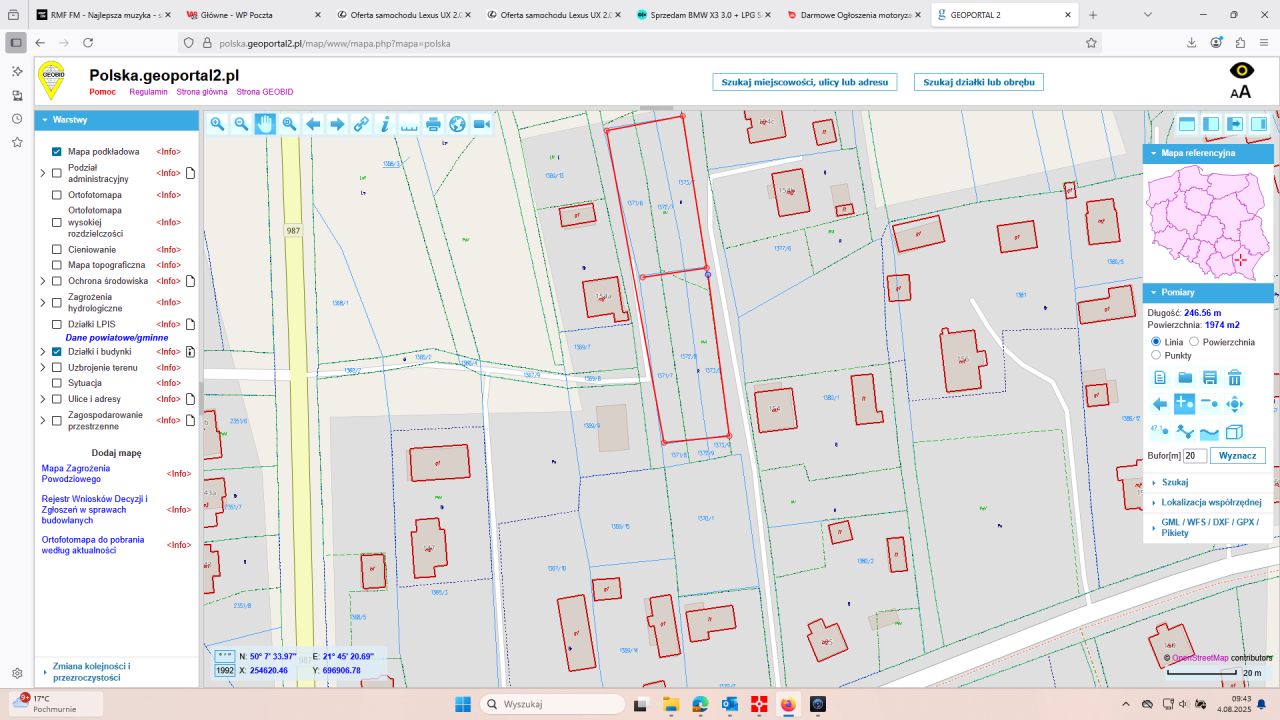Enable the Ortofotomapa layer checkbox

tap(57, 195)
